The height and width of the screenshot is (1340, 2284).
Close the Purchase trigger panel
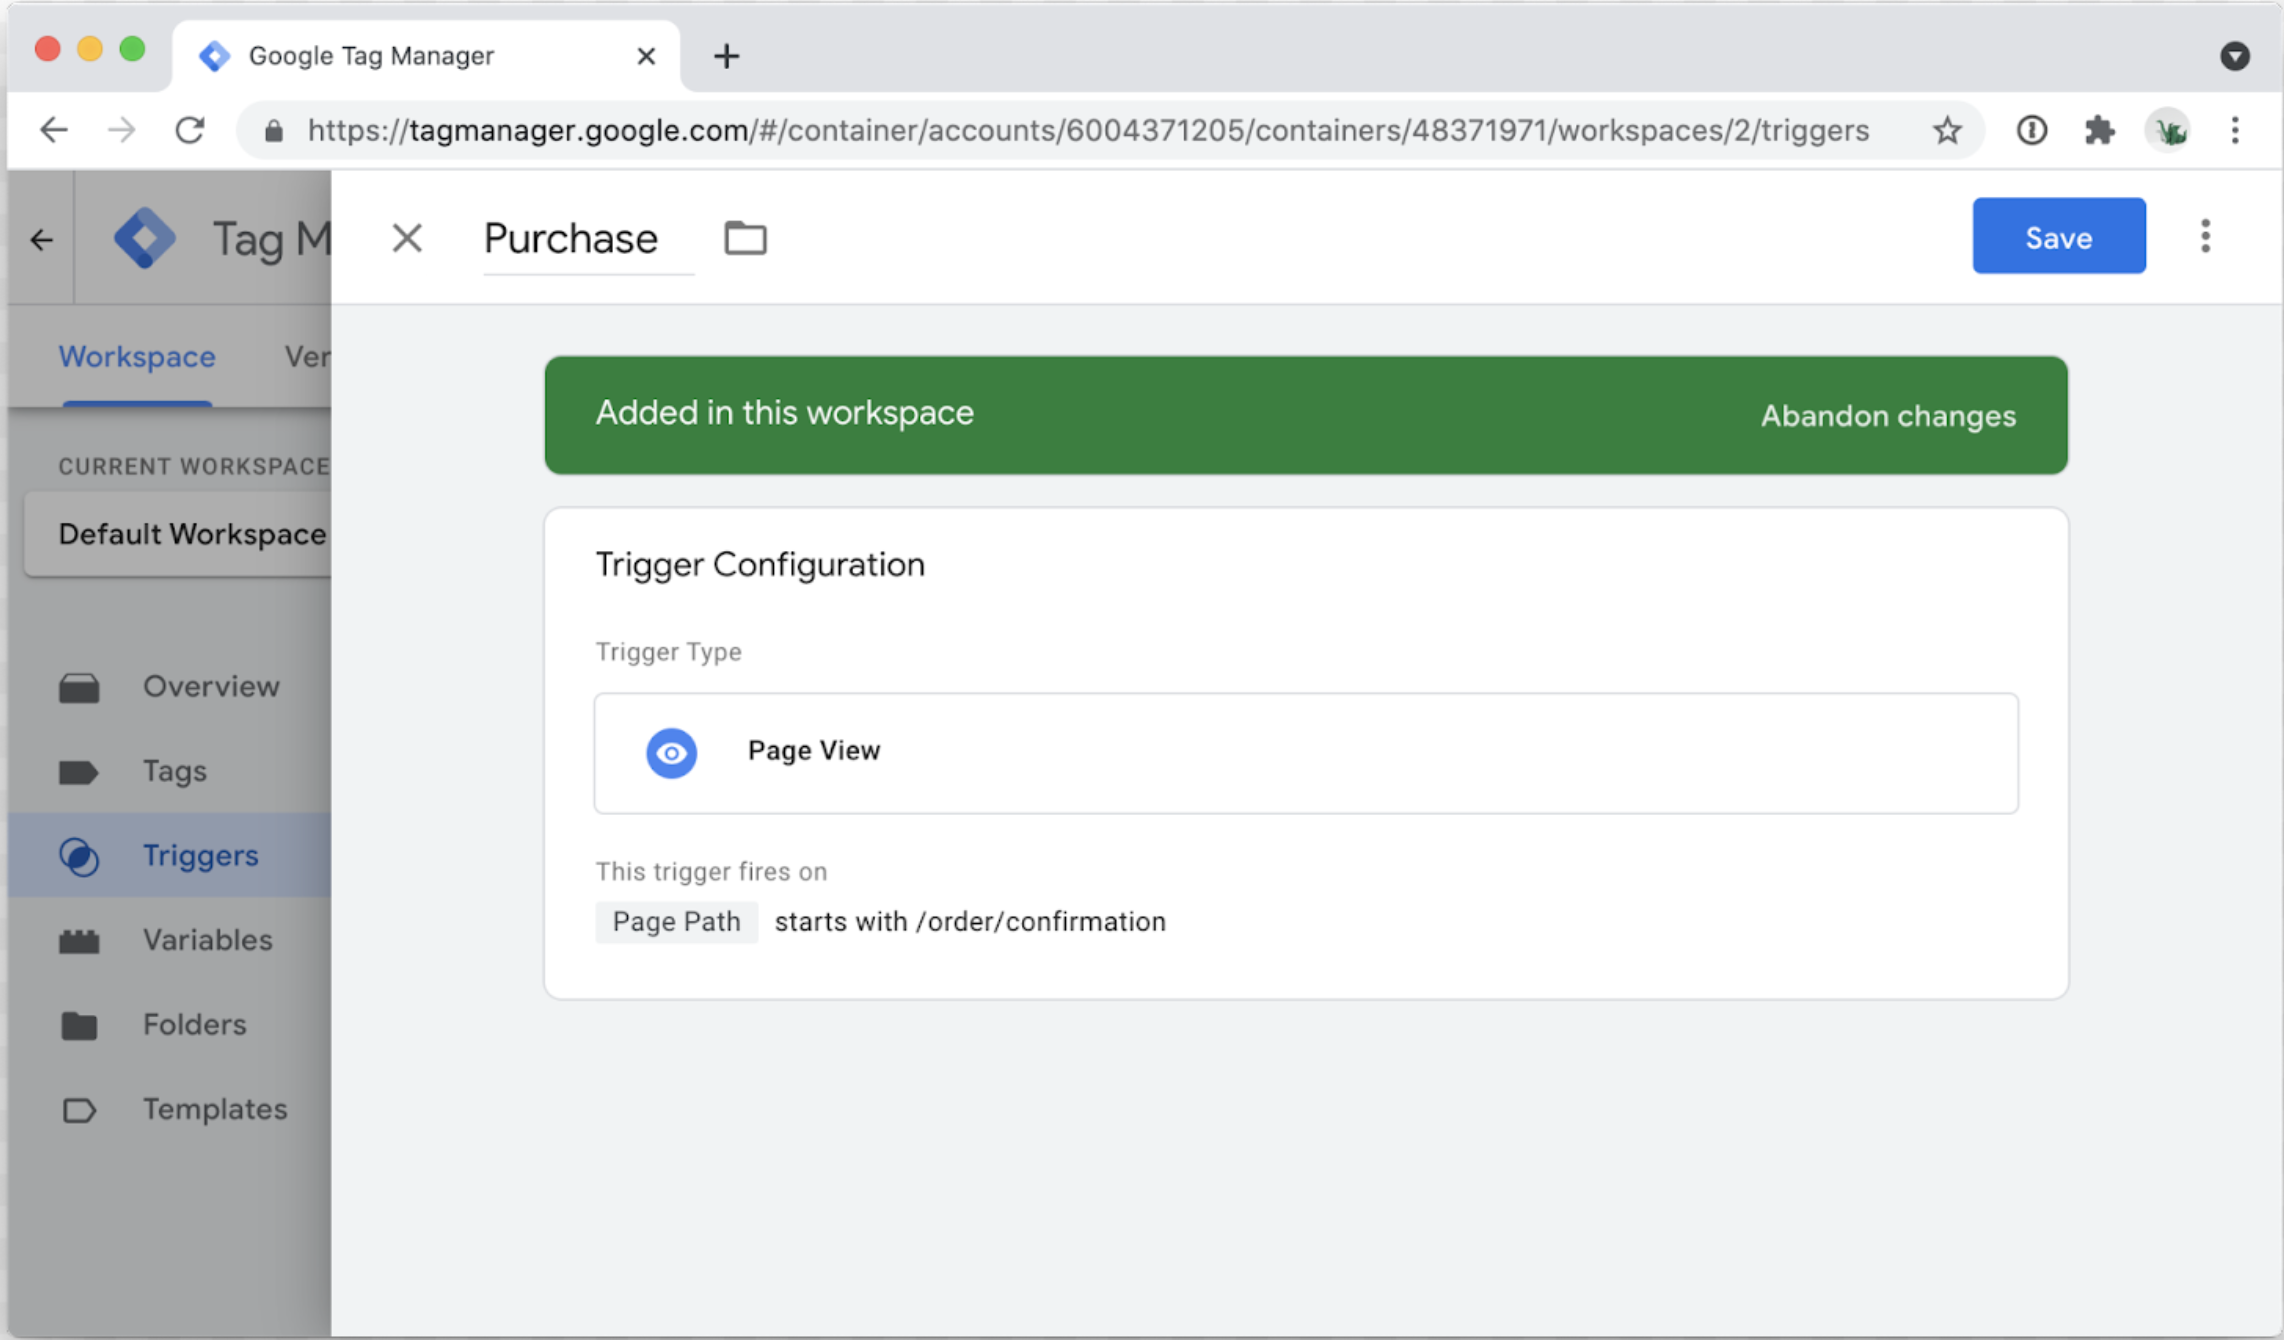(x=407, y=238)
